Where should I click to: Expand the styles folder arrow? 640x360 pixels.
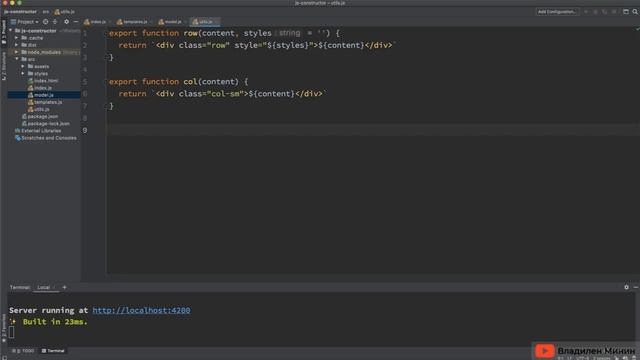coord(23,73)
